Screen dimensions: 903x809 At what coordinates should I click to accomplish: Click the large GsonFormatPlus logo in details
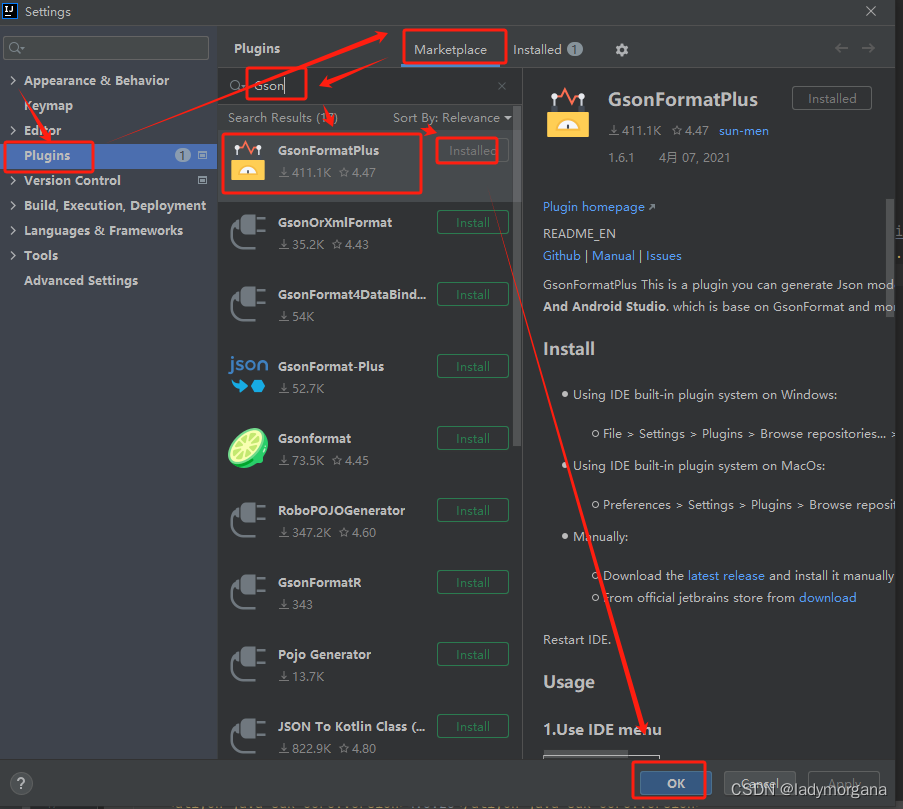(568, 112)
